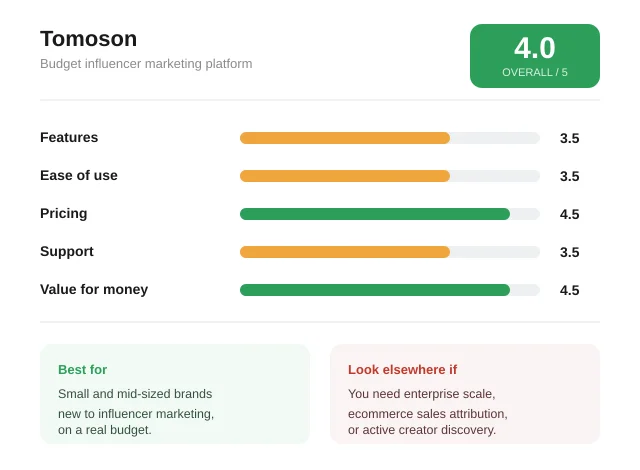Click the 3.5 score beside Features
The height and width of the screenshot is (470, 640).
click(x=569, y=138)
